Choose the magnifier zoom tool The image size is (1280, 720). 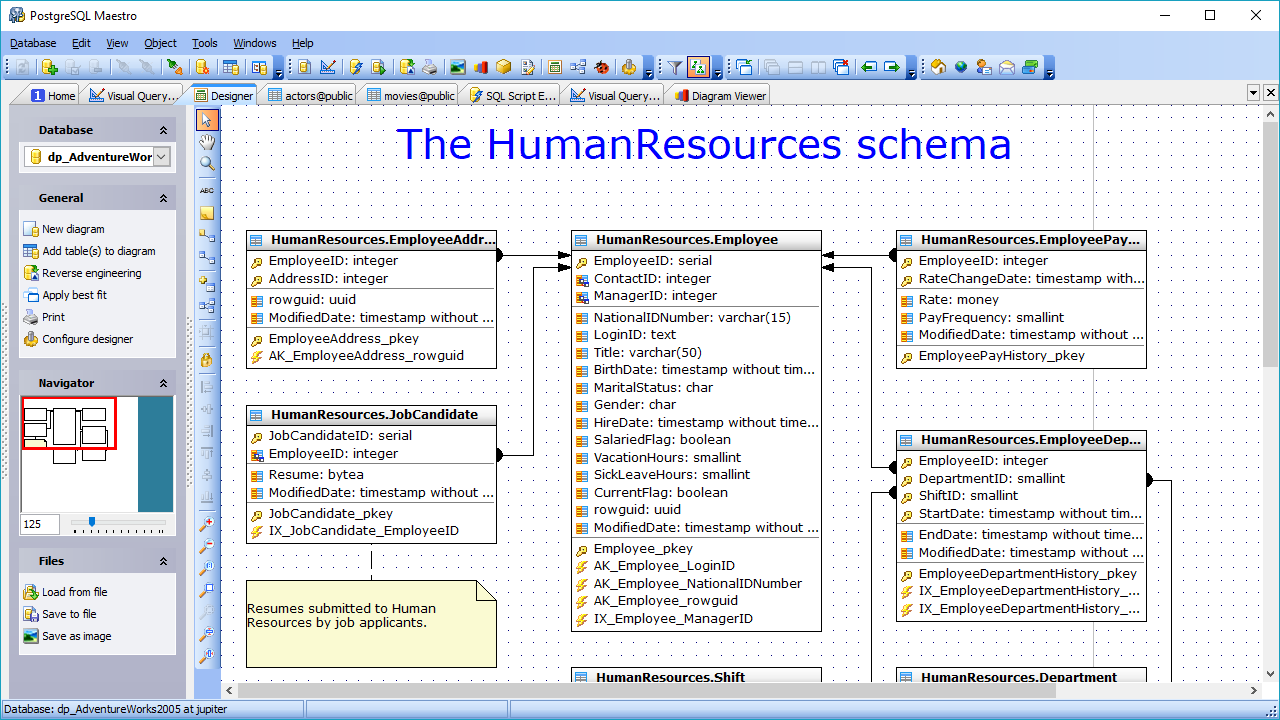tap(207, 165)
